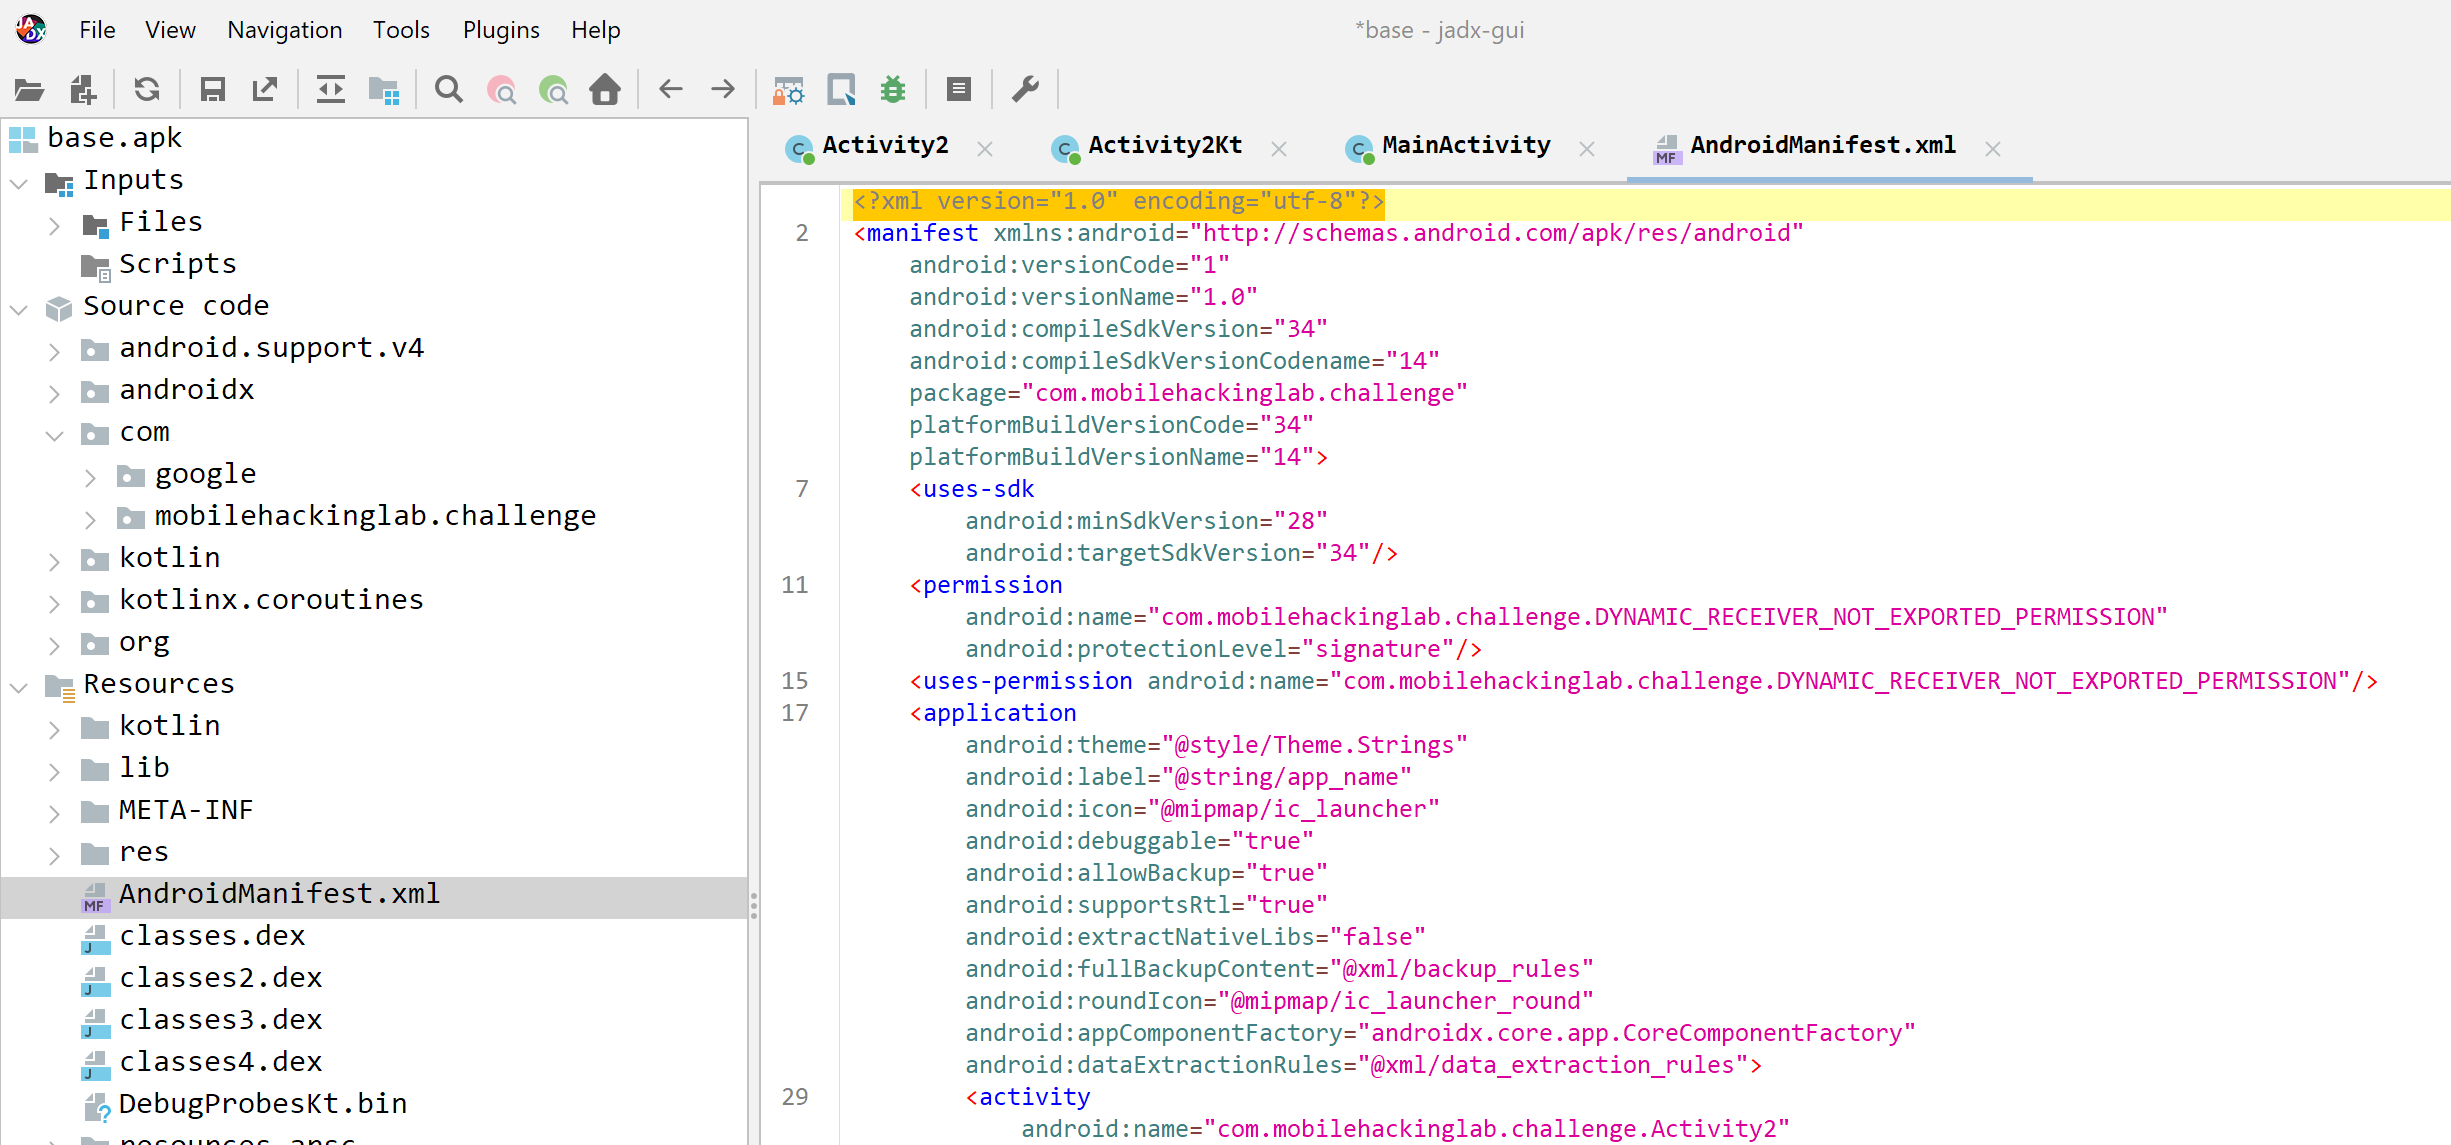Click the uses-sdk tag in code
Screen dimensions: 2451x1145
coord(978,489)
